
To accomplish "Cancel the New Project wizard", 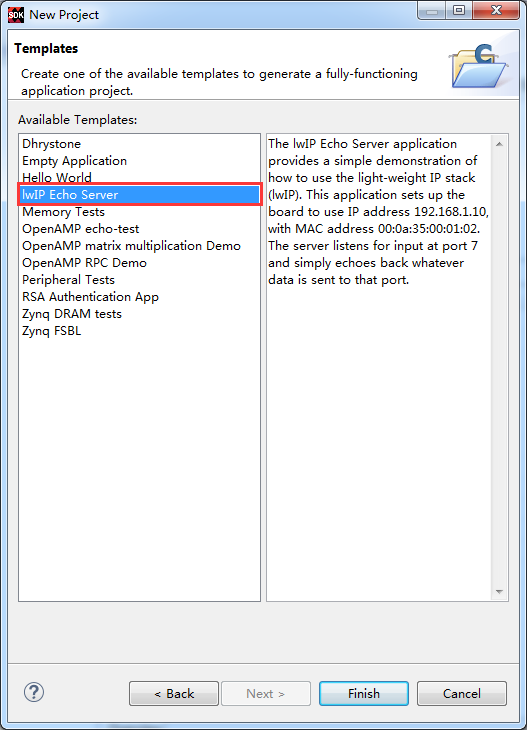I will [461, 694].
